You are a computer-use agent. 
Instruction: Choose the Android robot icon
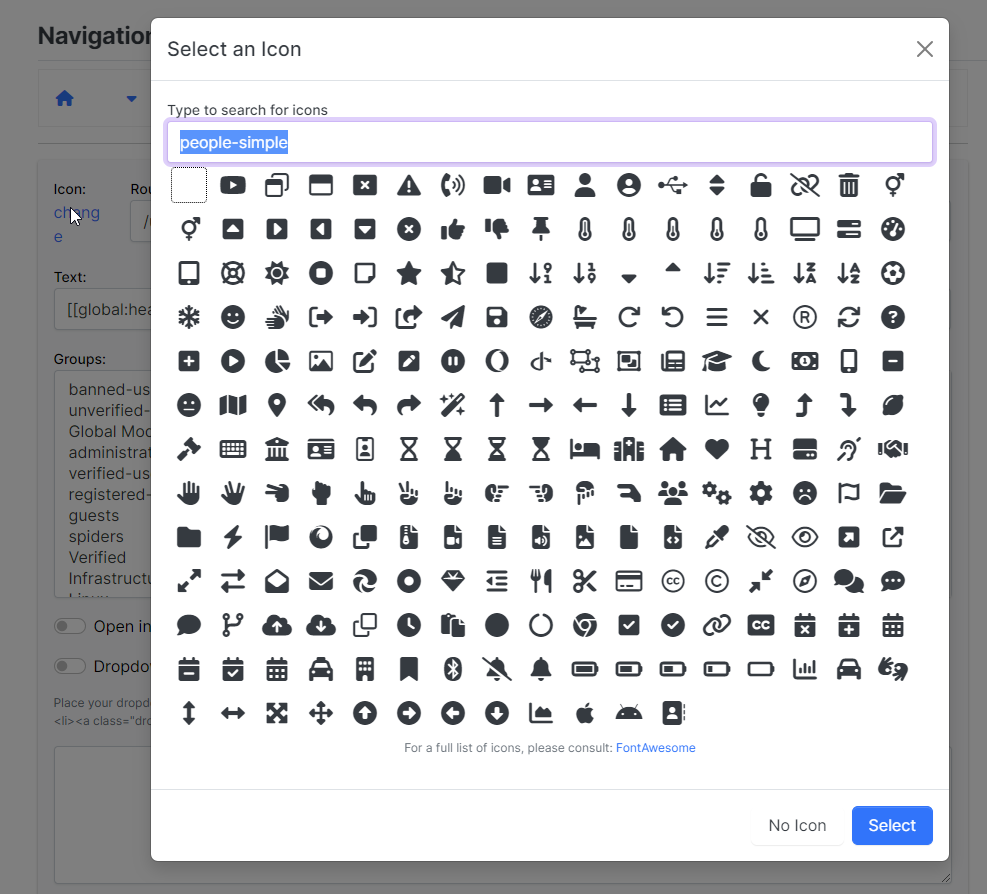click(629, 713)
